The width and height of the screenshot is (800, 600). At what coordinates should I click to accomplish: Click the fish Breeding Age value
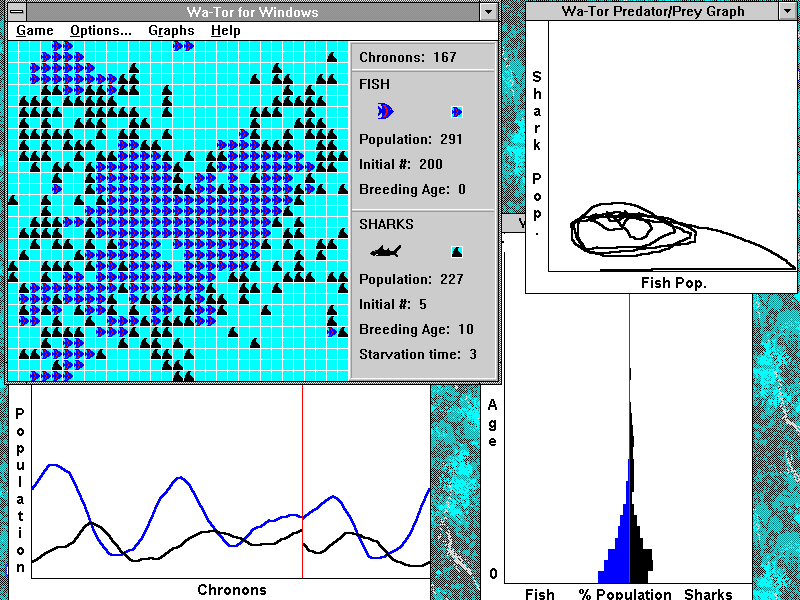pos(461,189)
